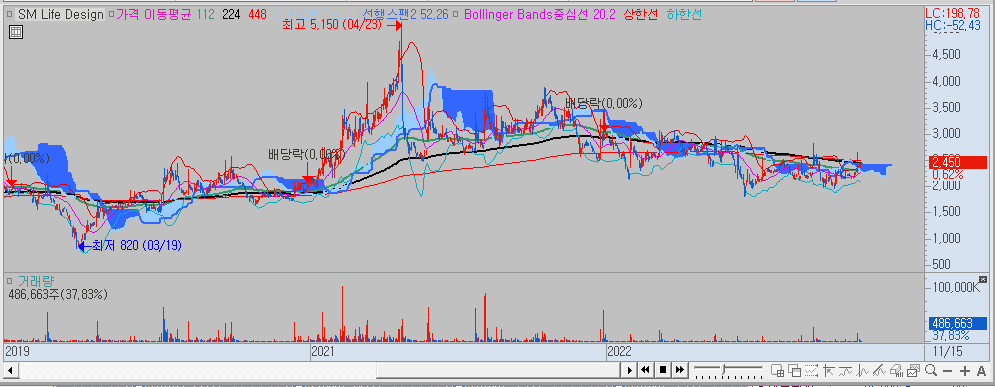Click the minus zoom-out icon
Image resolution: width=995 pixels, height=387 pixels.
[x=947, y=371]
